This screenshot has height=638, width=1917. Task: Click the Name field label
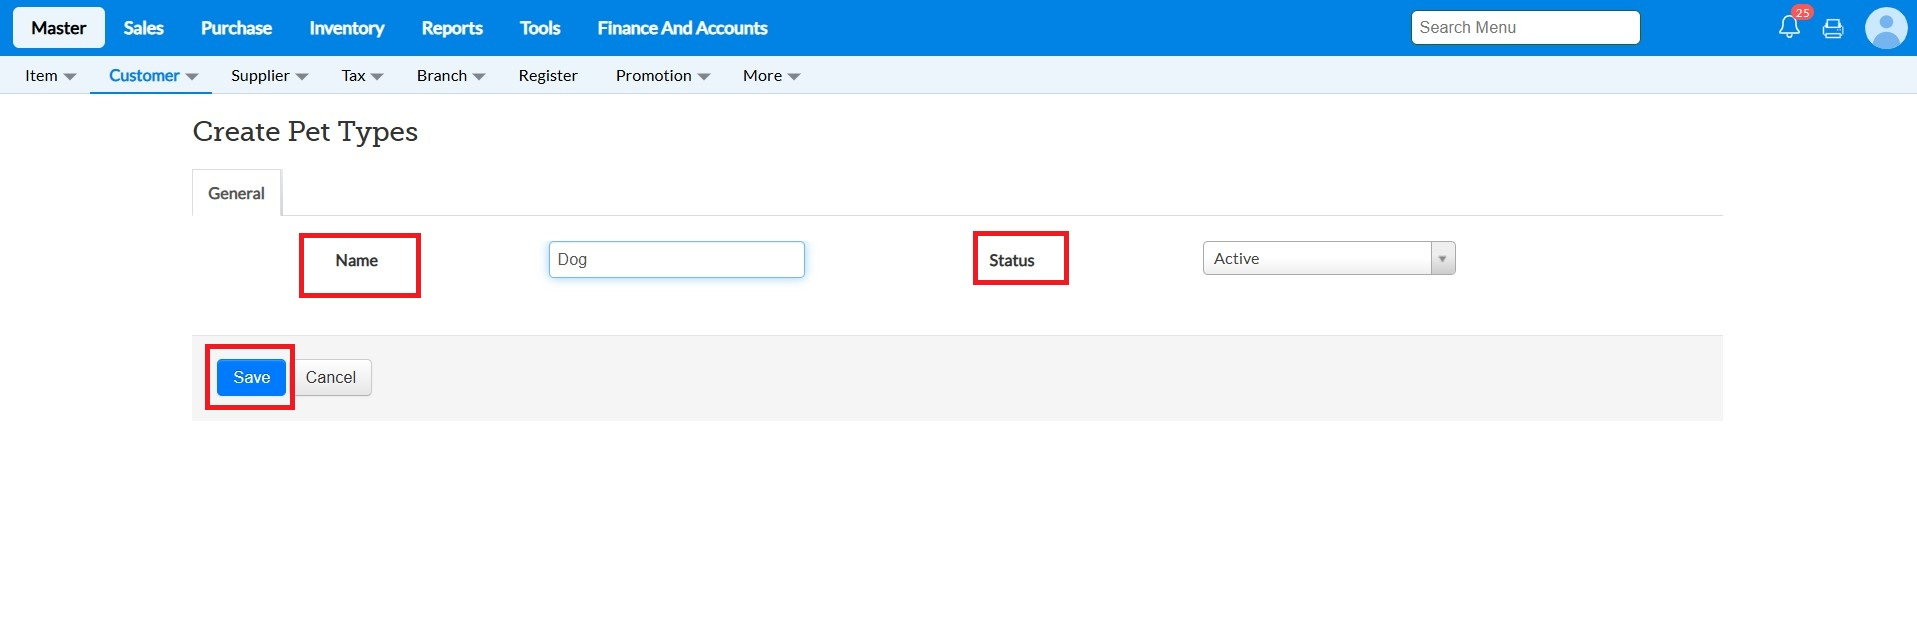[357, 260]
